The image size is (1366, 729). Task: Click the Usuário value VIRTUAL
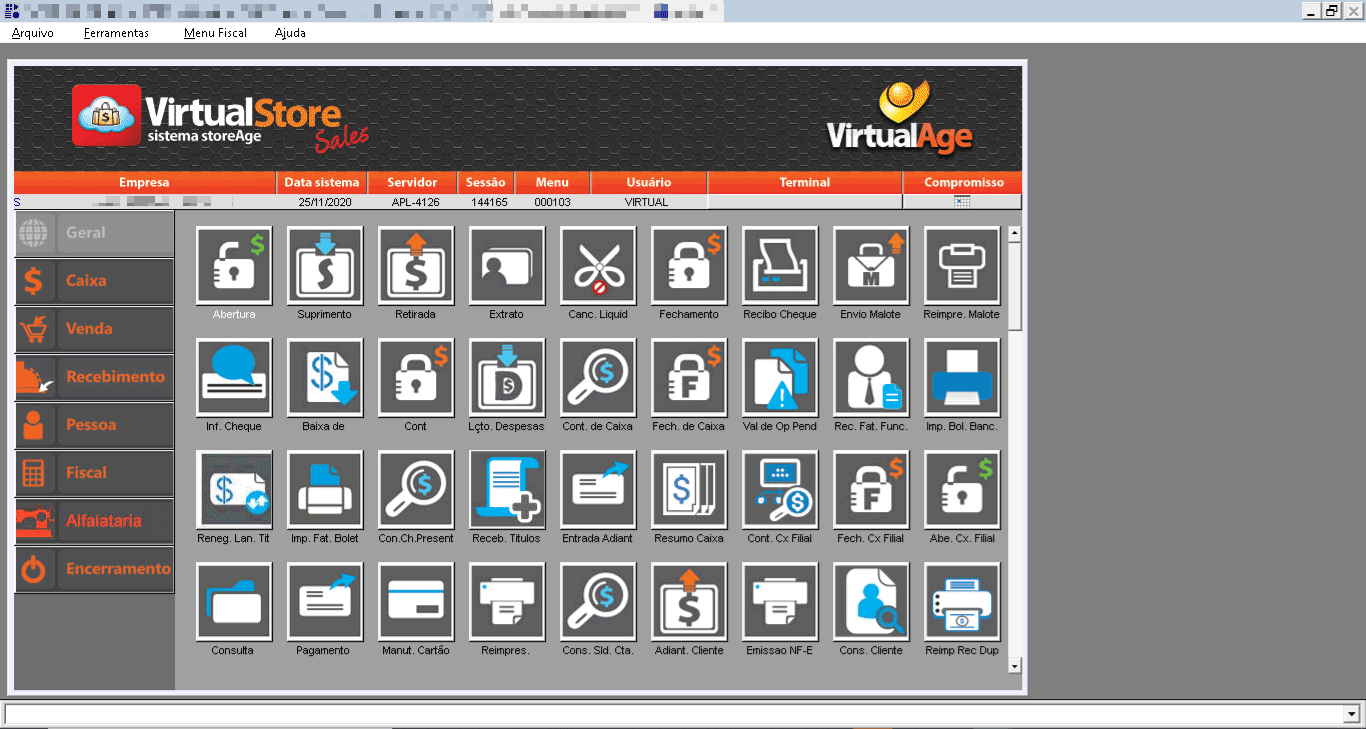click(x=647, y=202)
